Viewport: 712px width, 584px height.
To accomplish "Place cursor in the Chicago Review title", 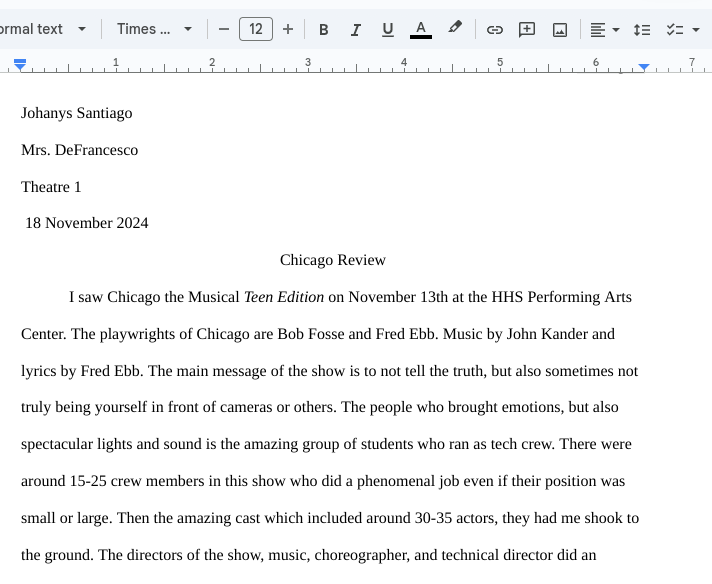I will coord(332,260).
